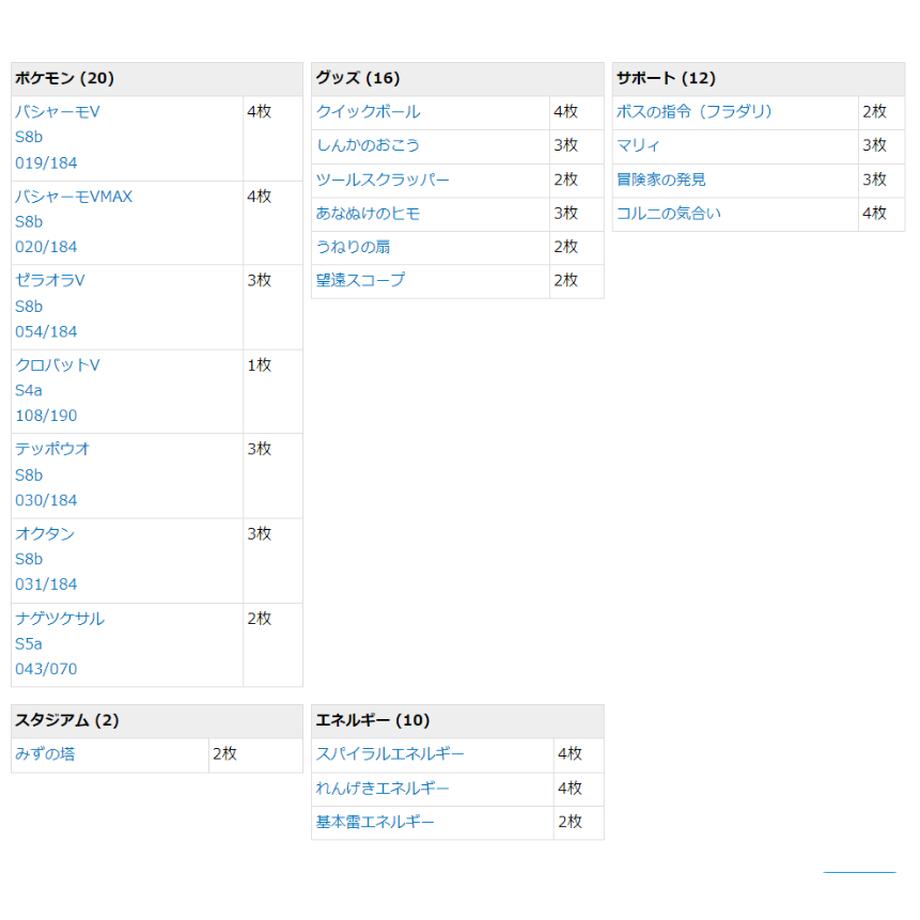Click the 1枚 count for クロバットV
Image resolution: width=920 pixels, height=920 pixels.
click(259, 365)
